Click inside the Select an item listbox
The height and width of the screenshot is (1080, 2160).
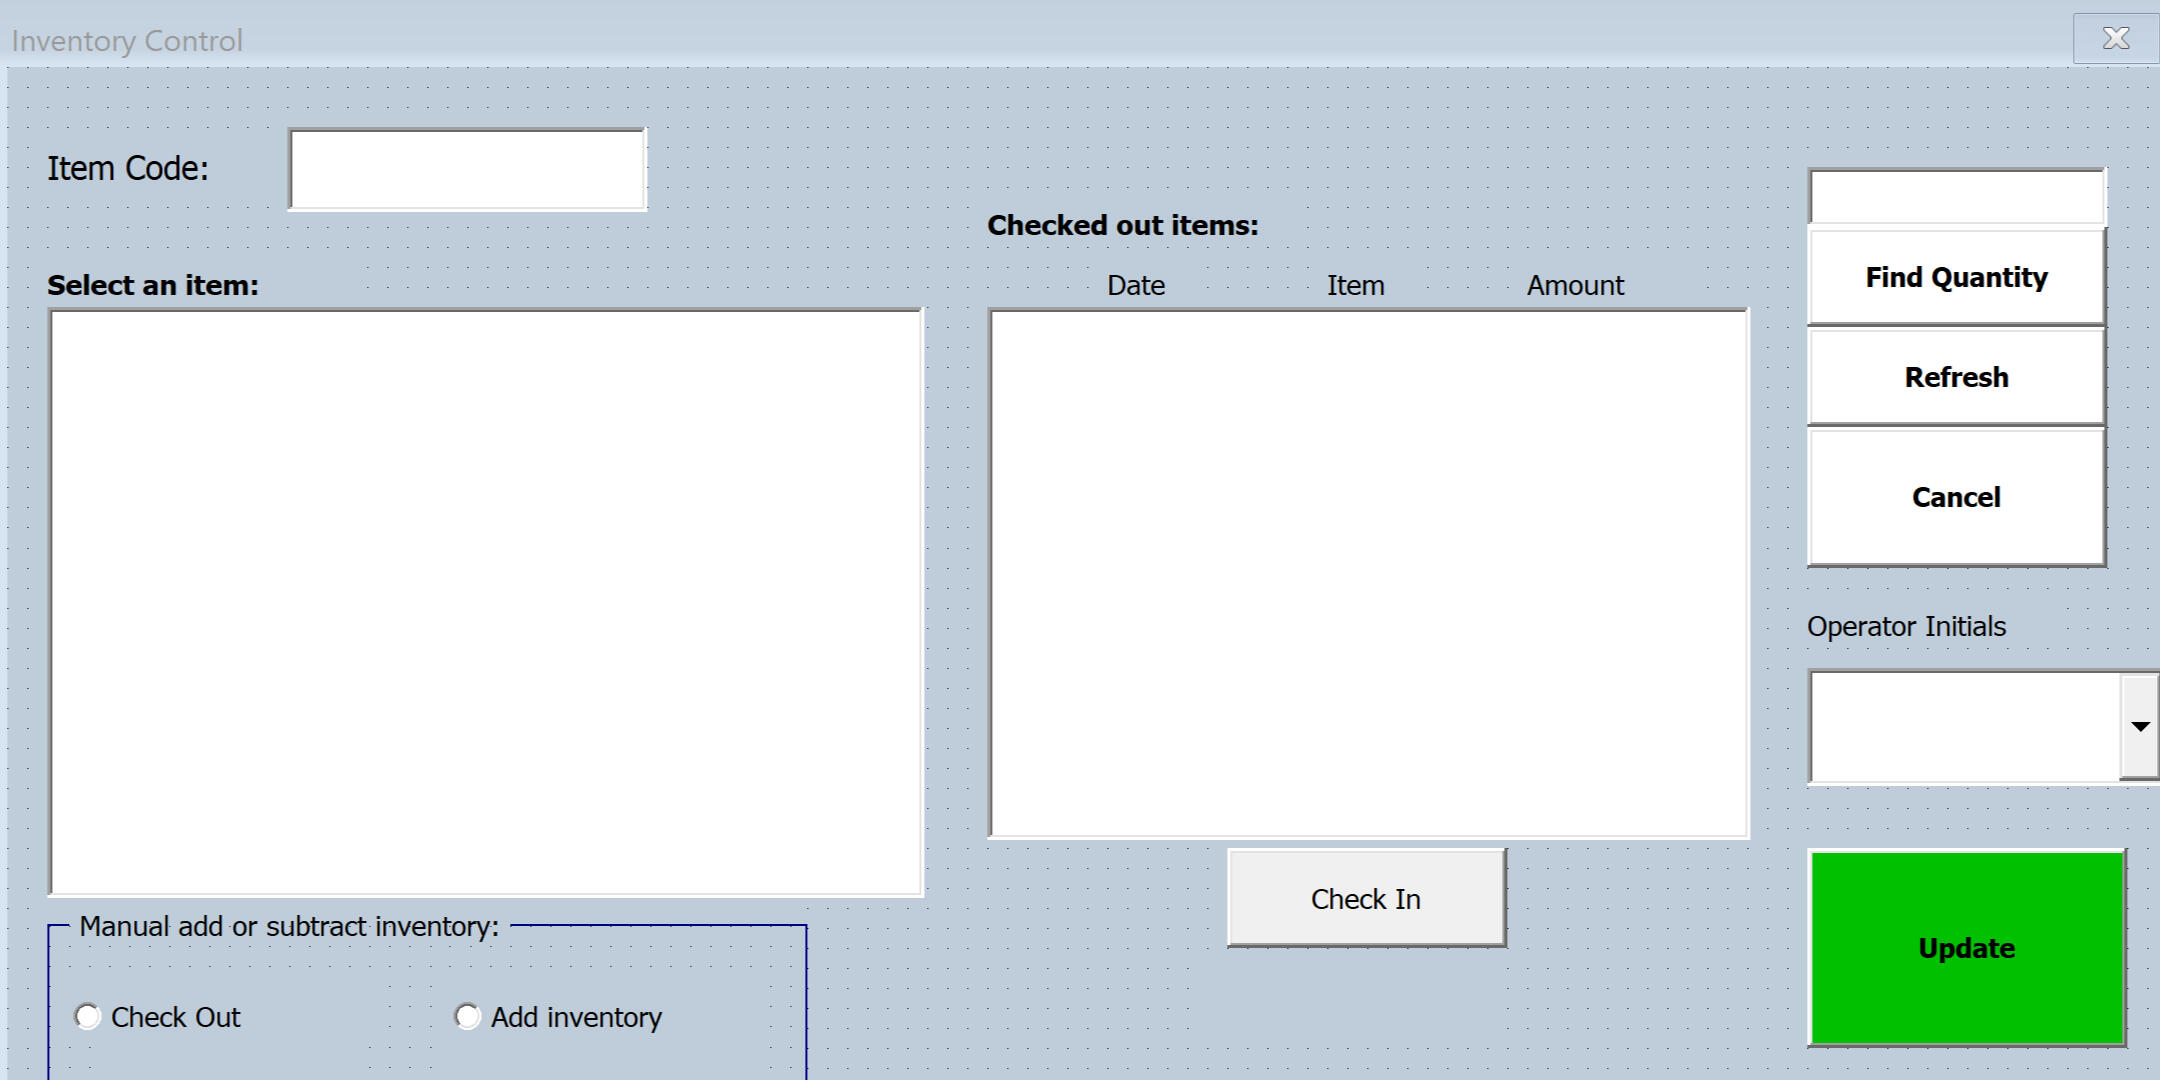pyautogui.click(x=485, y=602)
